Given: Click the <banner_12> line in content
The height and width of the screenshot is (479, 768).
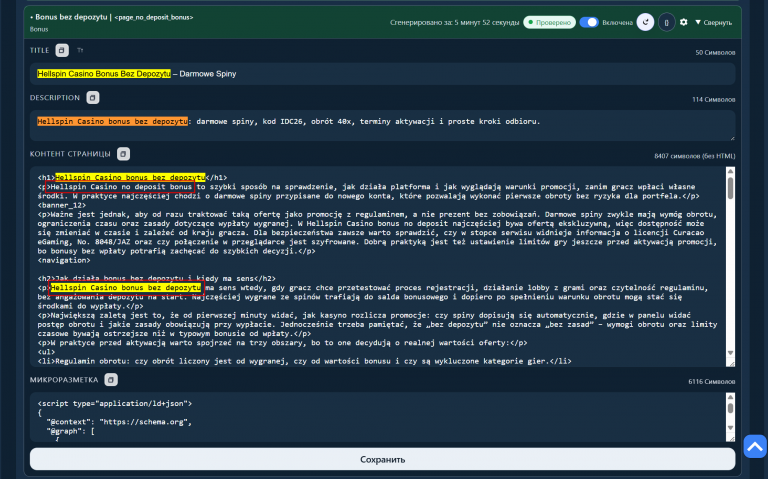Looking at the screenshot, I should 62,205.
